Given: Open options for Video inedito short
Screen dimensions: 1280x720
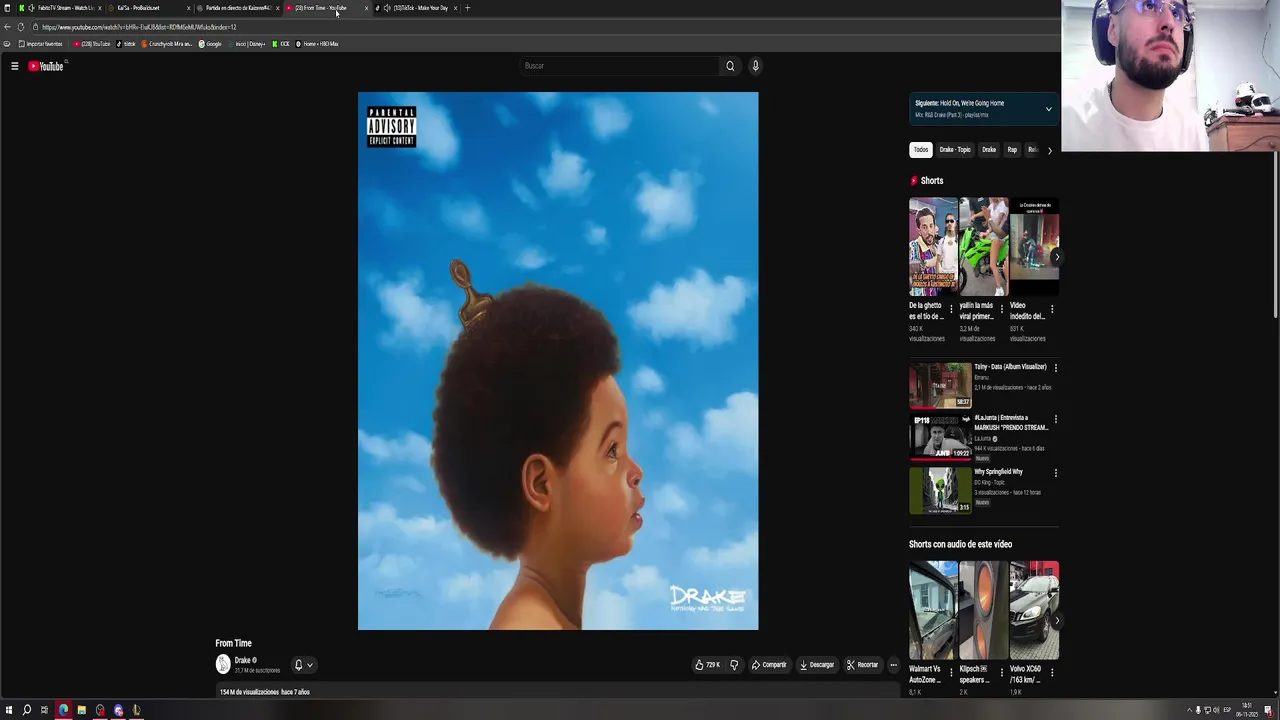Looking at the screenshot, I should click(x=1052, y=310).
